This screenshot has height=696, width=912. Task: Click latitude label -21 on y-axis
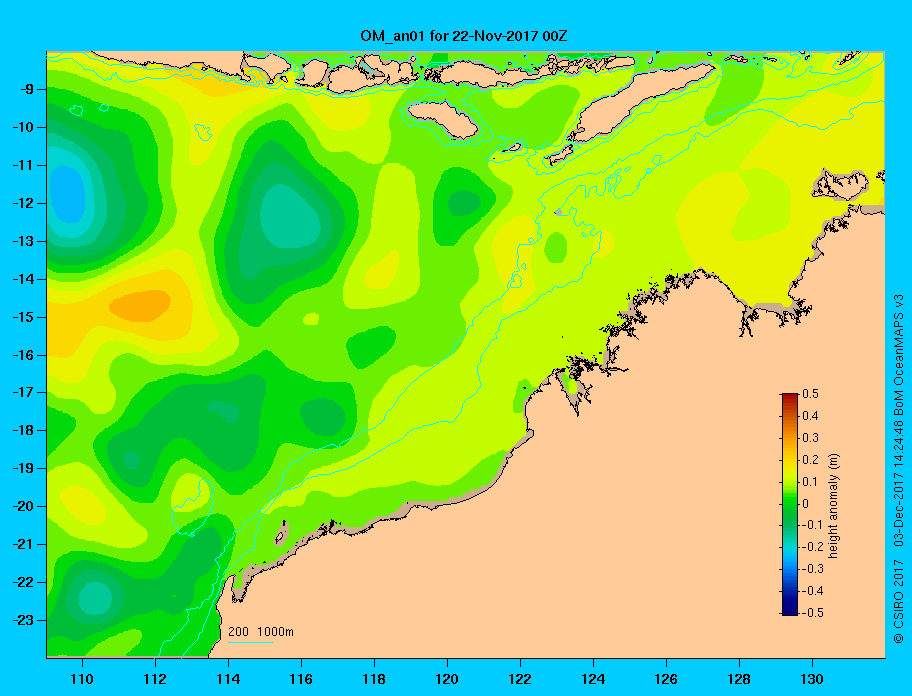[x=22, y=544]
